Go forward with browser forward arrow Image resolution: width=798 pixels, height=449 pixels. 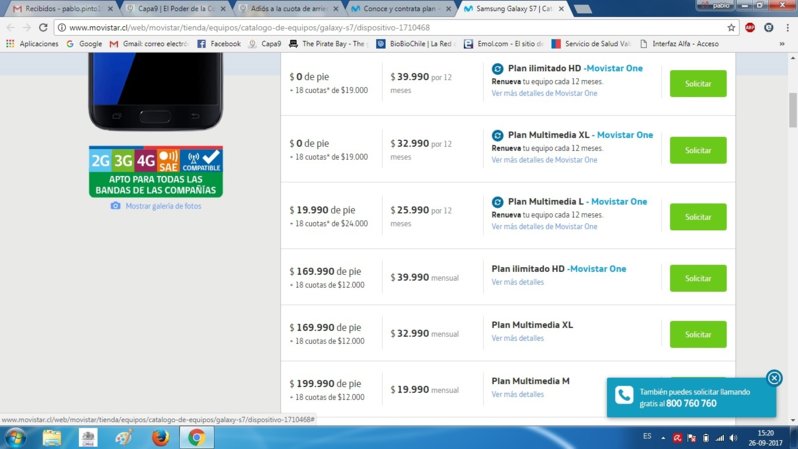tap(26, 27)
